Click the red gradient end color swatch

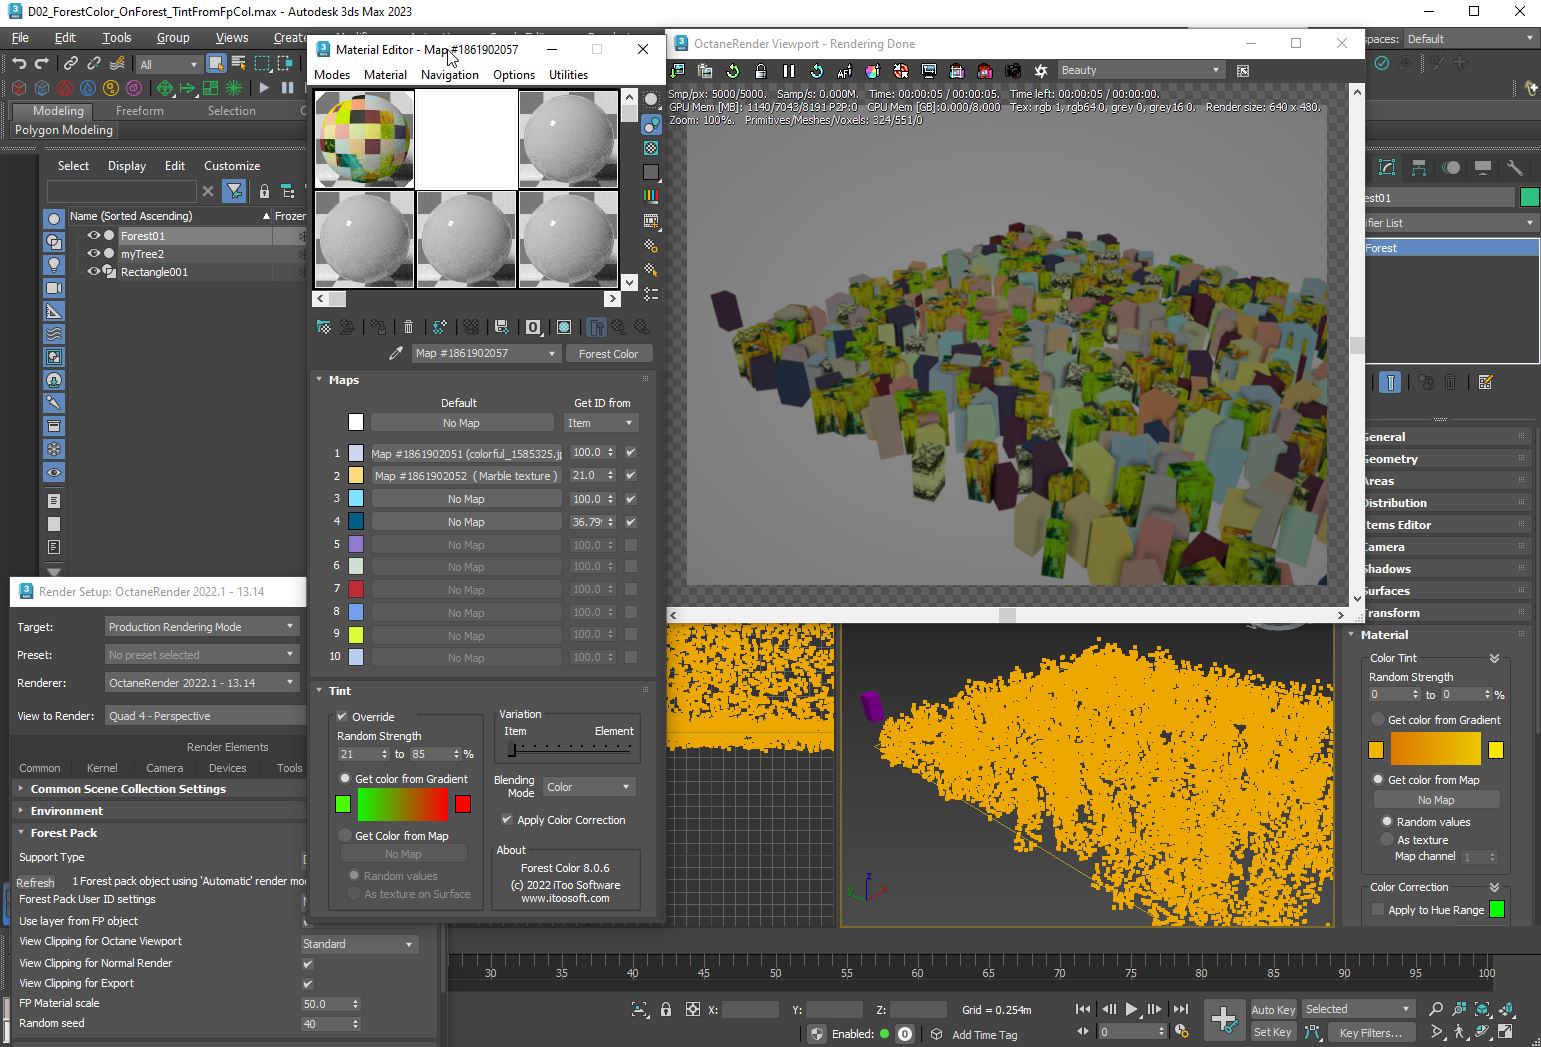[x=463, y=804]
